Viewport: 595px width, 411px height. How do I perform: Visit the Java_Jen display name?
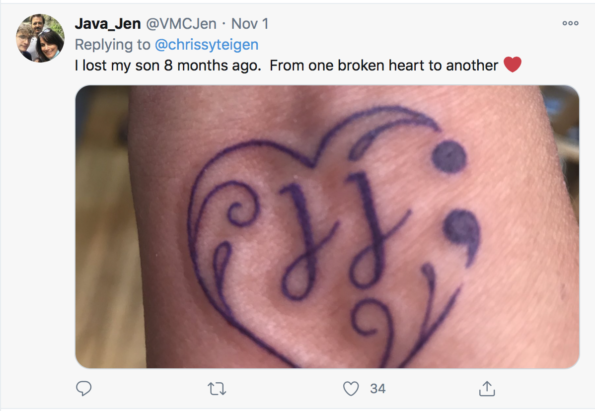point(108,24)
